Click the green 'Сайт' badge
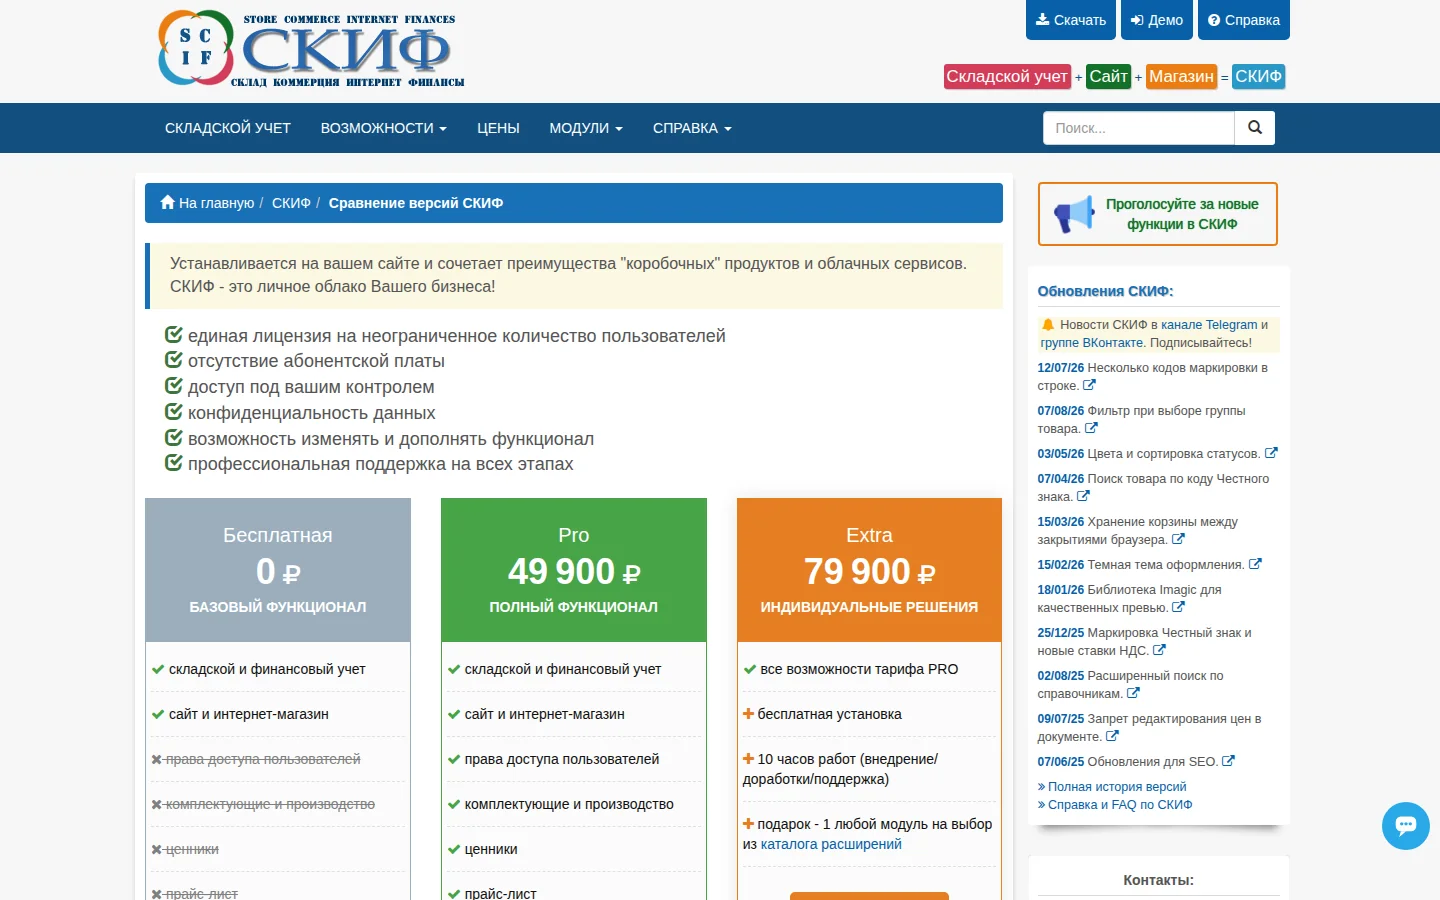This screenshot has height=900, width=1440. pos(1109,77)
